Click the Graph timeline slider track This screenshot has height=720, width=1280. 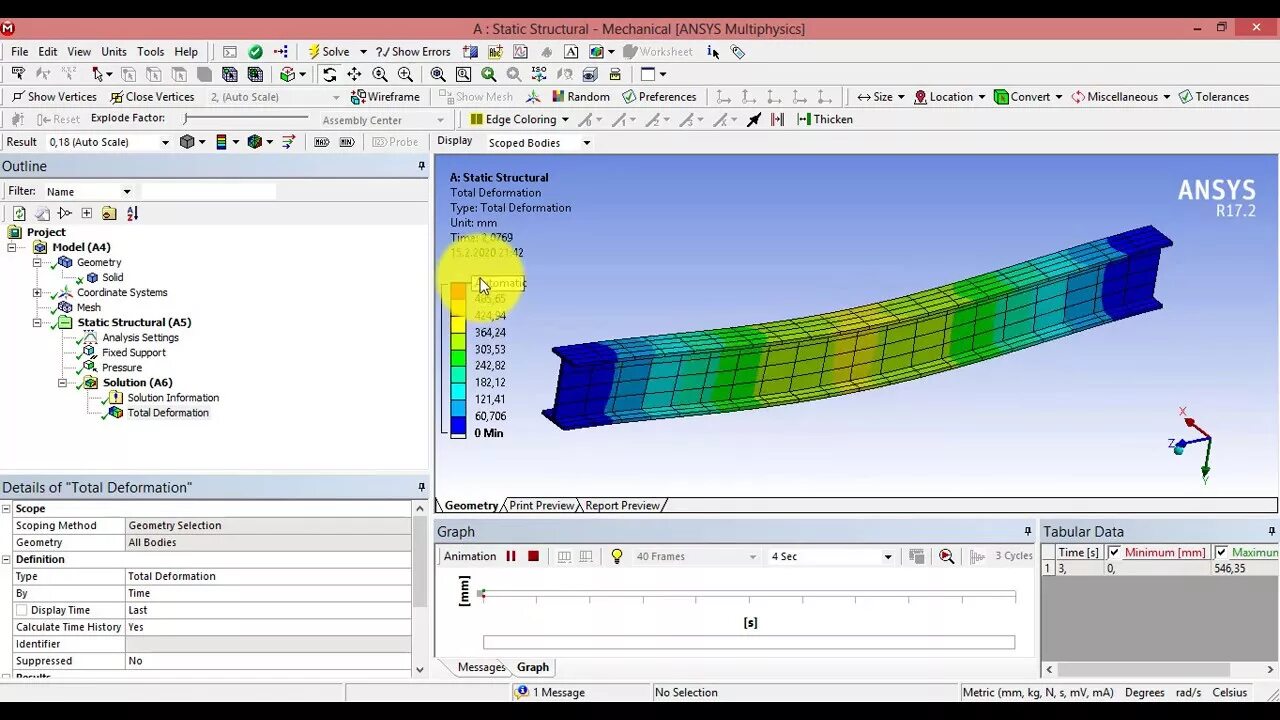(749, 594)
